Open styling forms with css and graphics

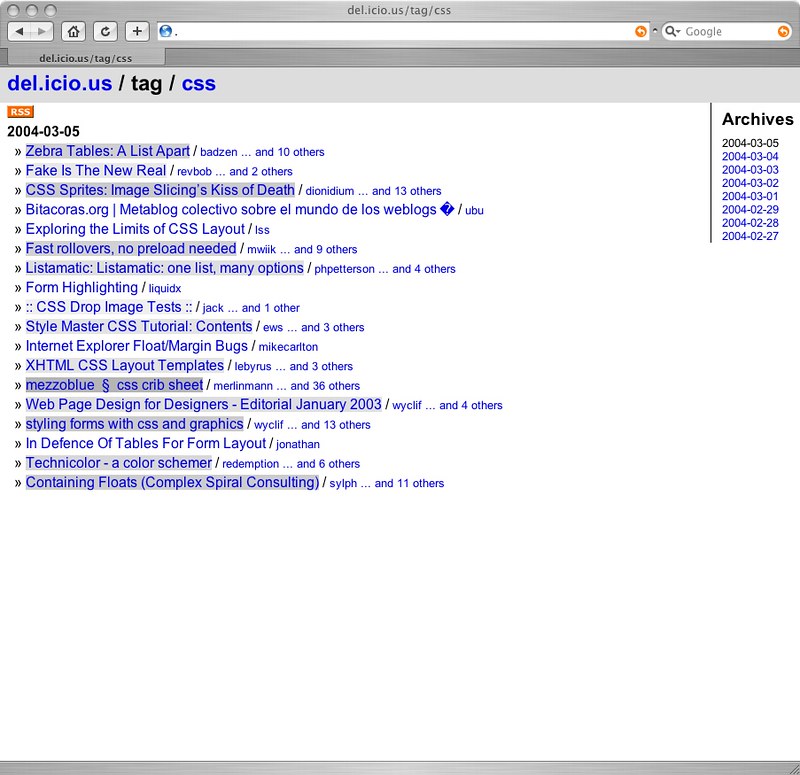[135, 423]
